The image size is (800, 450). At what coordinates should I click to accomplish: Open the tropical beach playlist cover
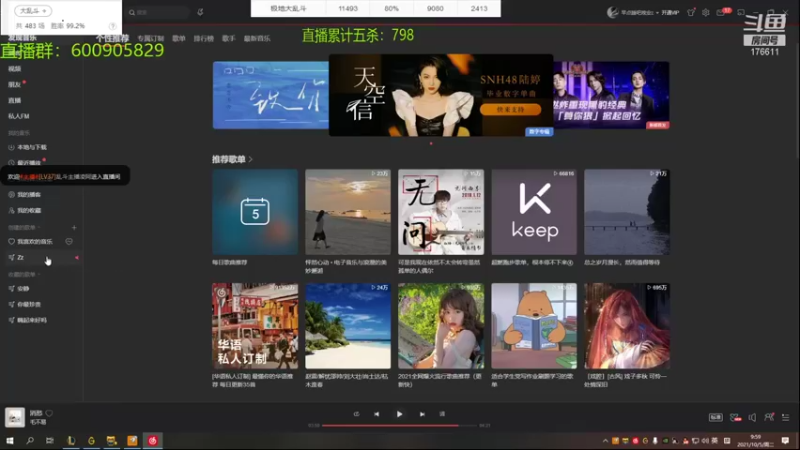(x=348, y=326)
